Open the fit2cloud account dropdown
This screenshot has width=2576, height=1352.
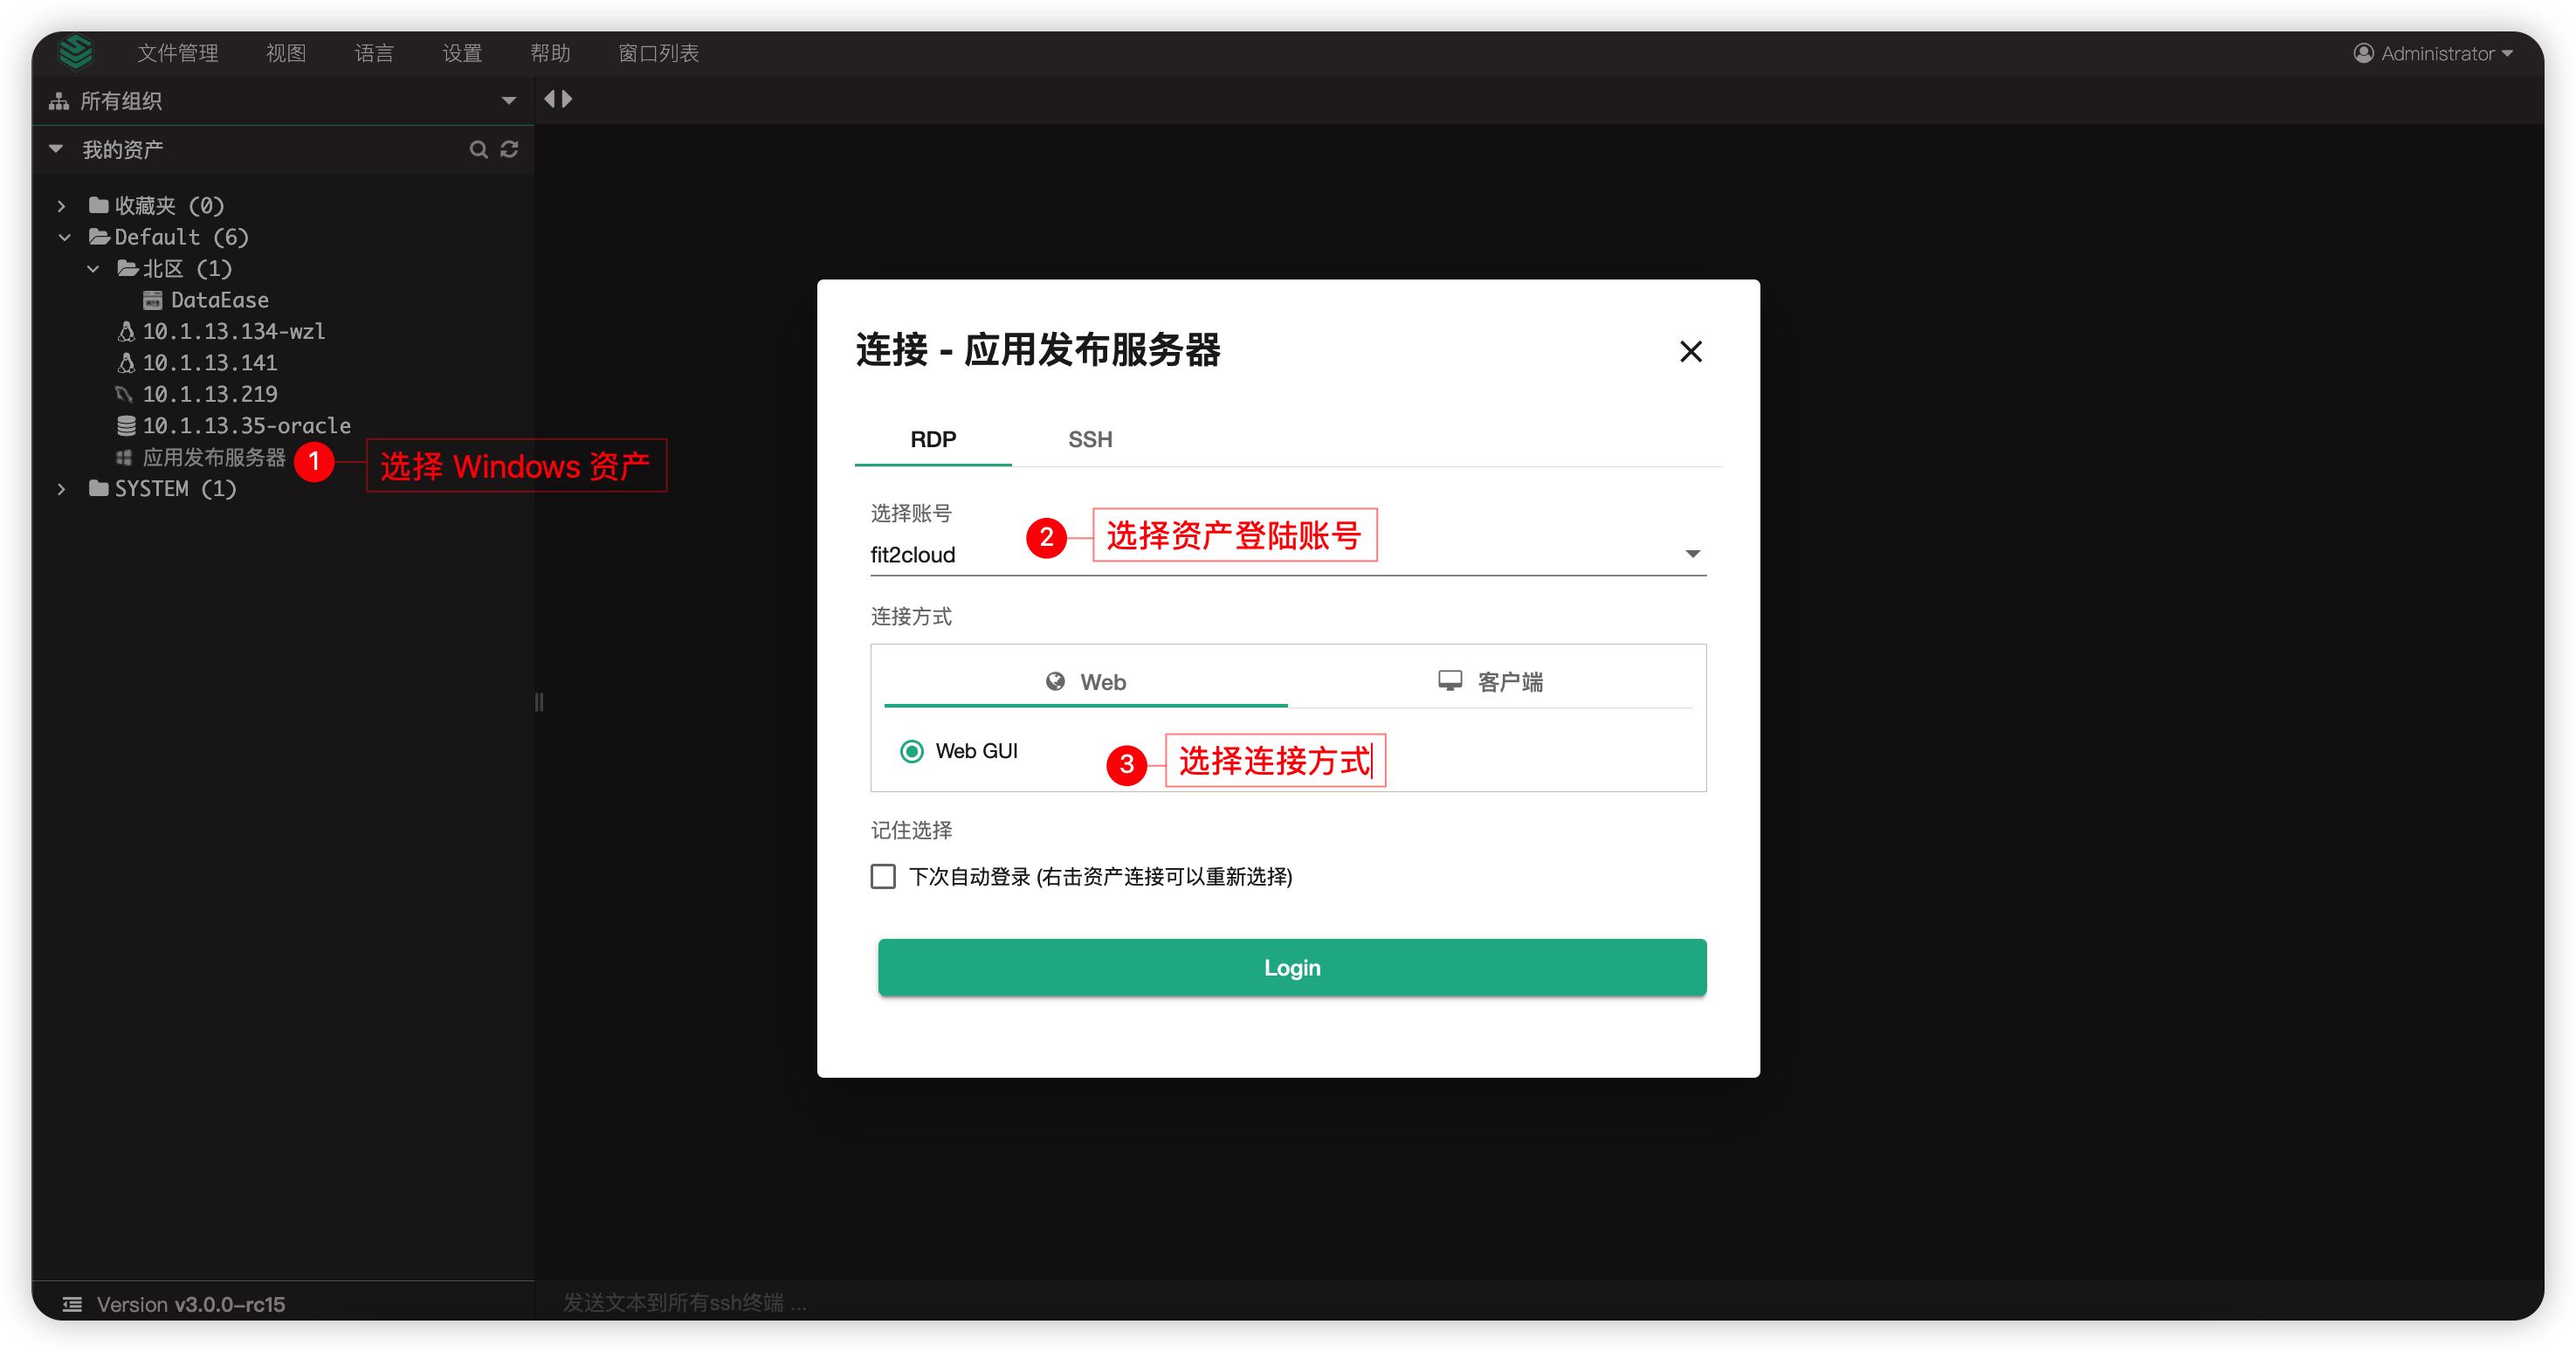pyautogui.click(x=1691, y=553)
